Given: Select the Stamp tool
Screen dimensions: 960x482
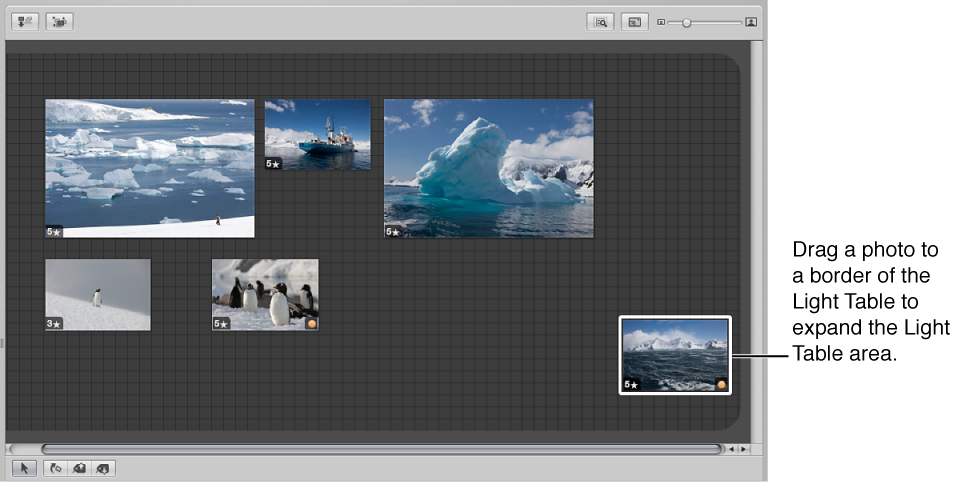Looking at the screenshot, I should pyautogui.click(x=103, y=467).
